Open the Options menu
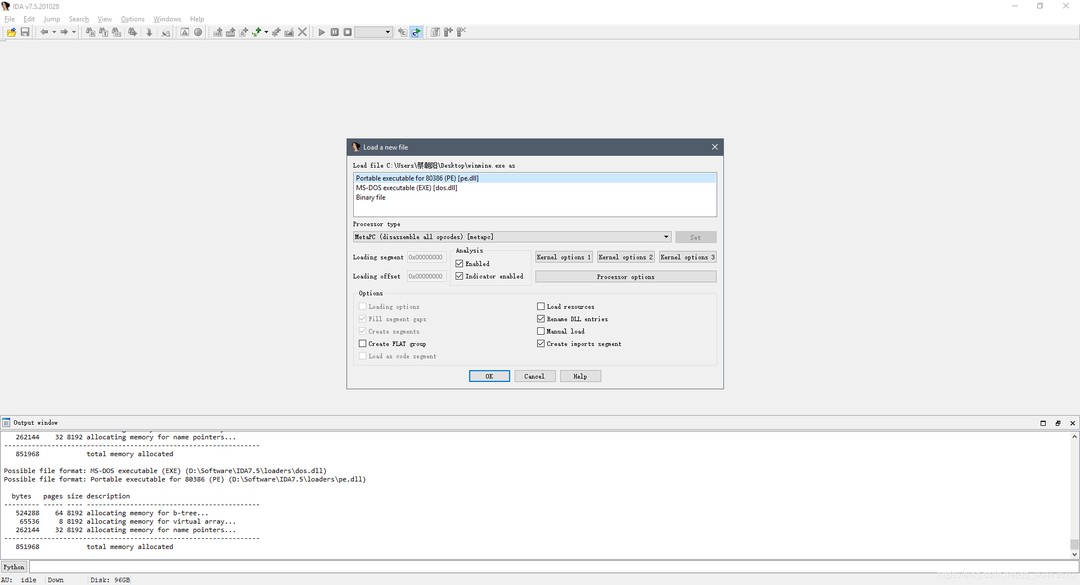This screenshot has height=585, width=1080. [x=132, y=19]
